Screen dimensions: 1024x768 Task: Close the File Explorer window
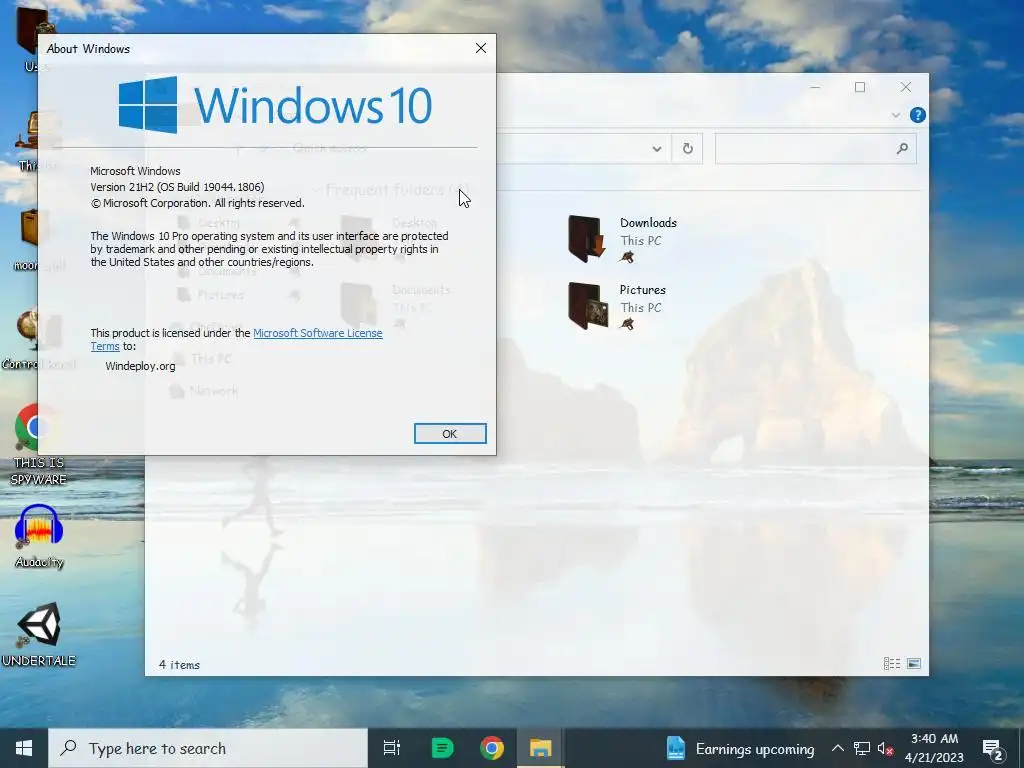tap(906, 87)
